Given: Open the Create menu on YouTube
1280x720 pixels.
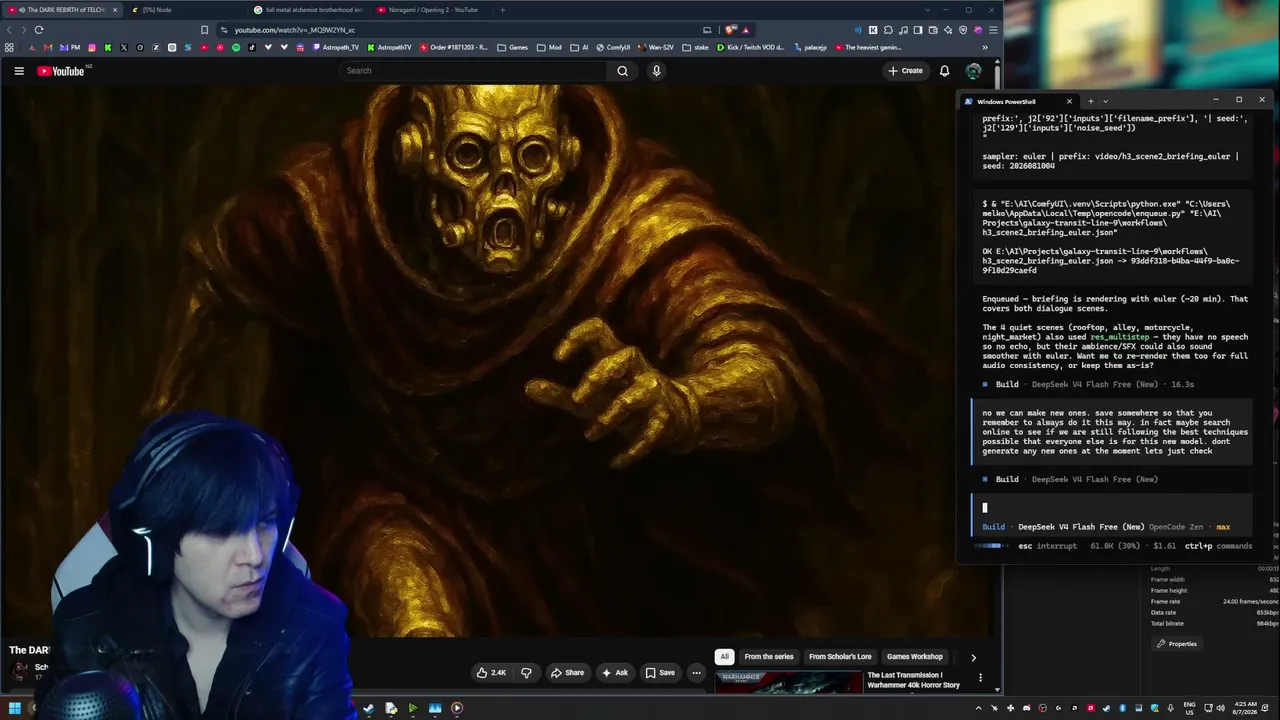Looking at the screenshot, I should [905, 71].
